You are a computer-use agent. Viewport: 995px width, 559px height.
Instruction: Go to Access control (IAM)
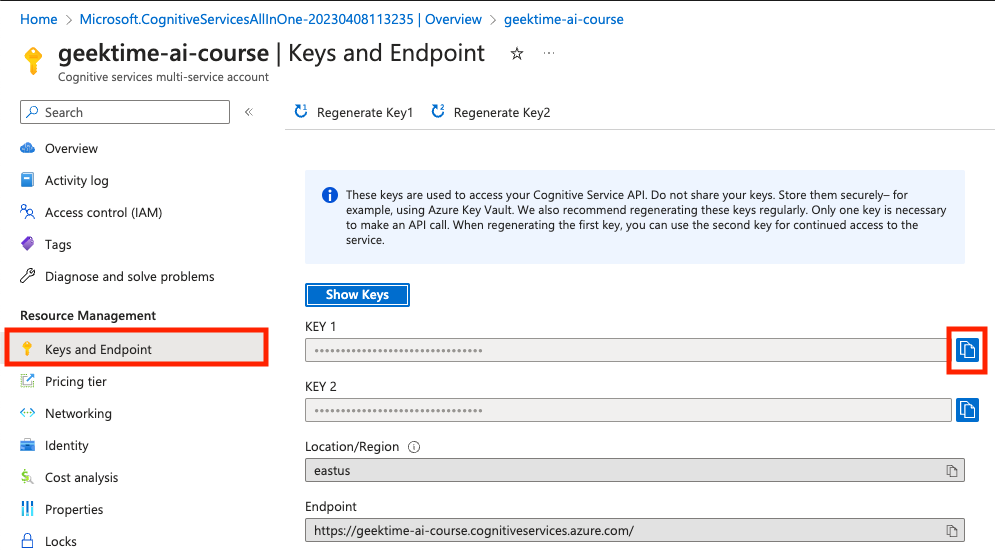point(103,212)
